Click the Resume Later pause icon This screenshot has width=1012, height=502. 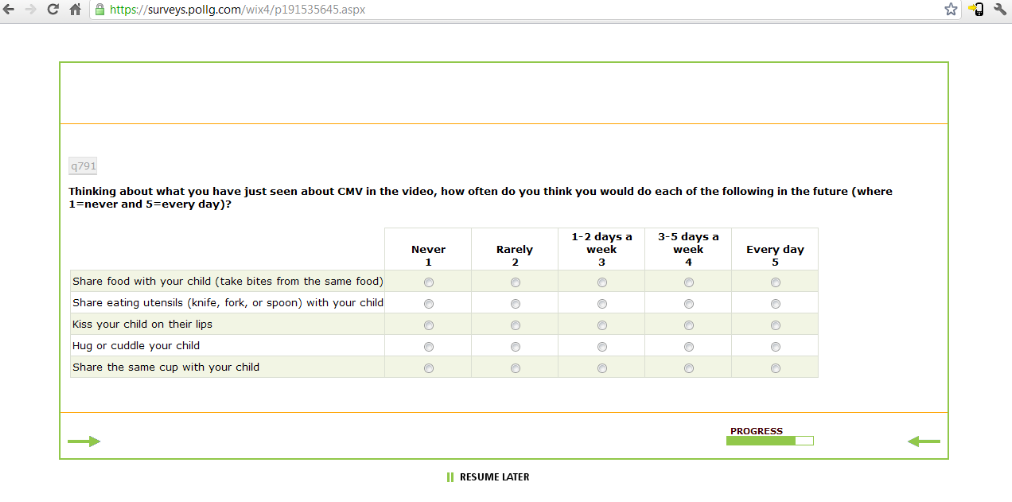450,477
